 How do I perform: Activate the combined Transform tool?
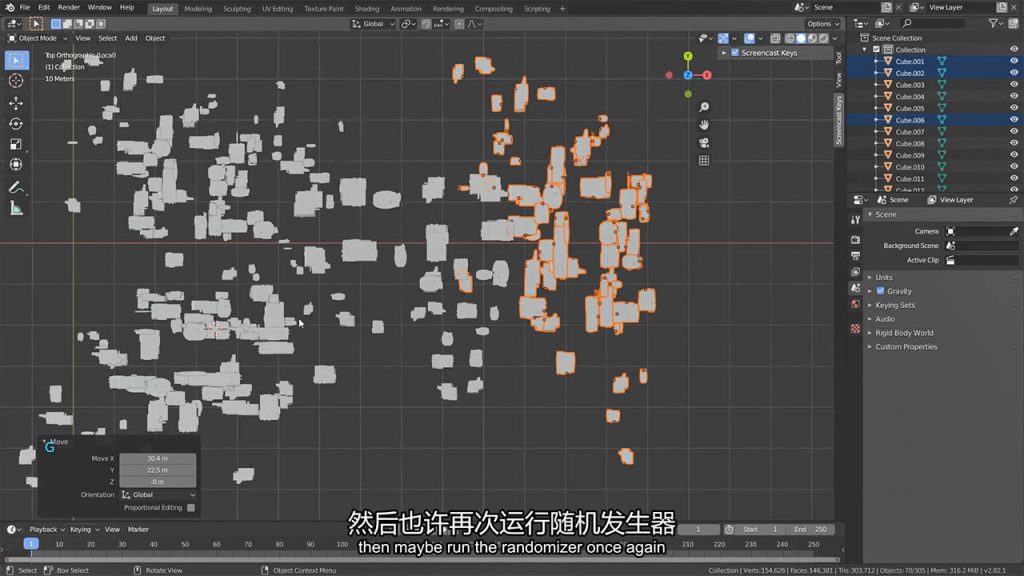16,165
